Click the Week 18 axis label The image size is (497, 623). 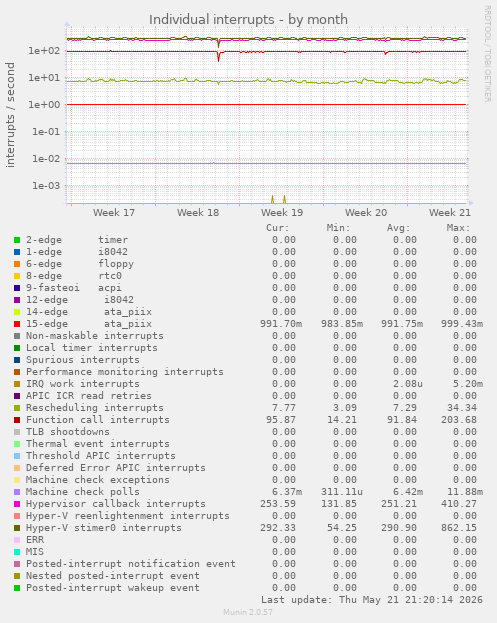[x=198, y=213]
